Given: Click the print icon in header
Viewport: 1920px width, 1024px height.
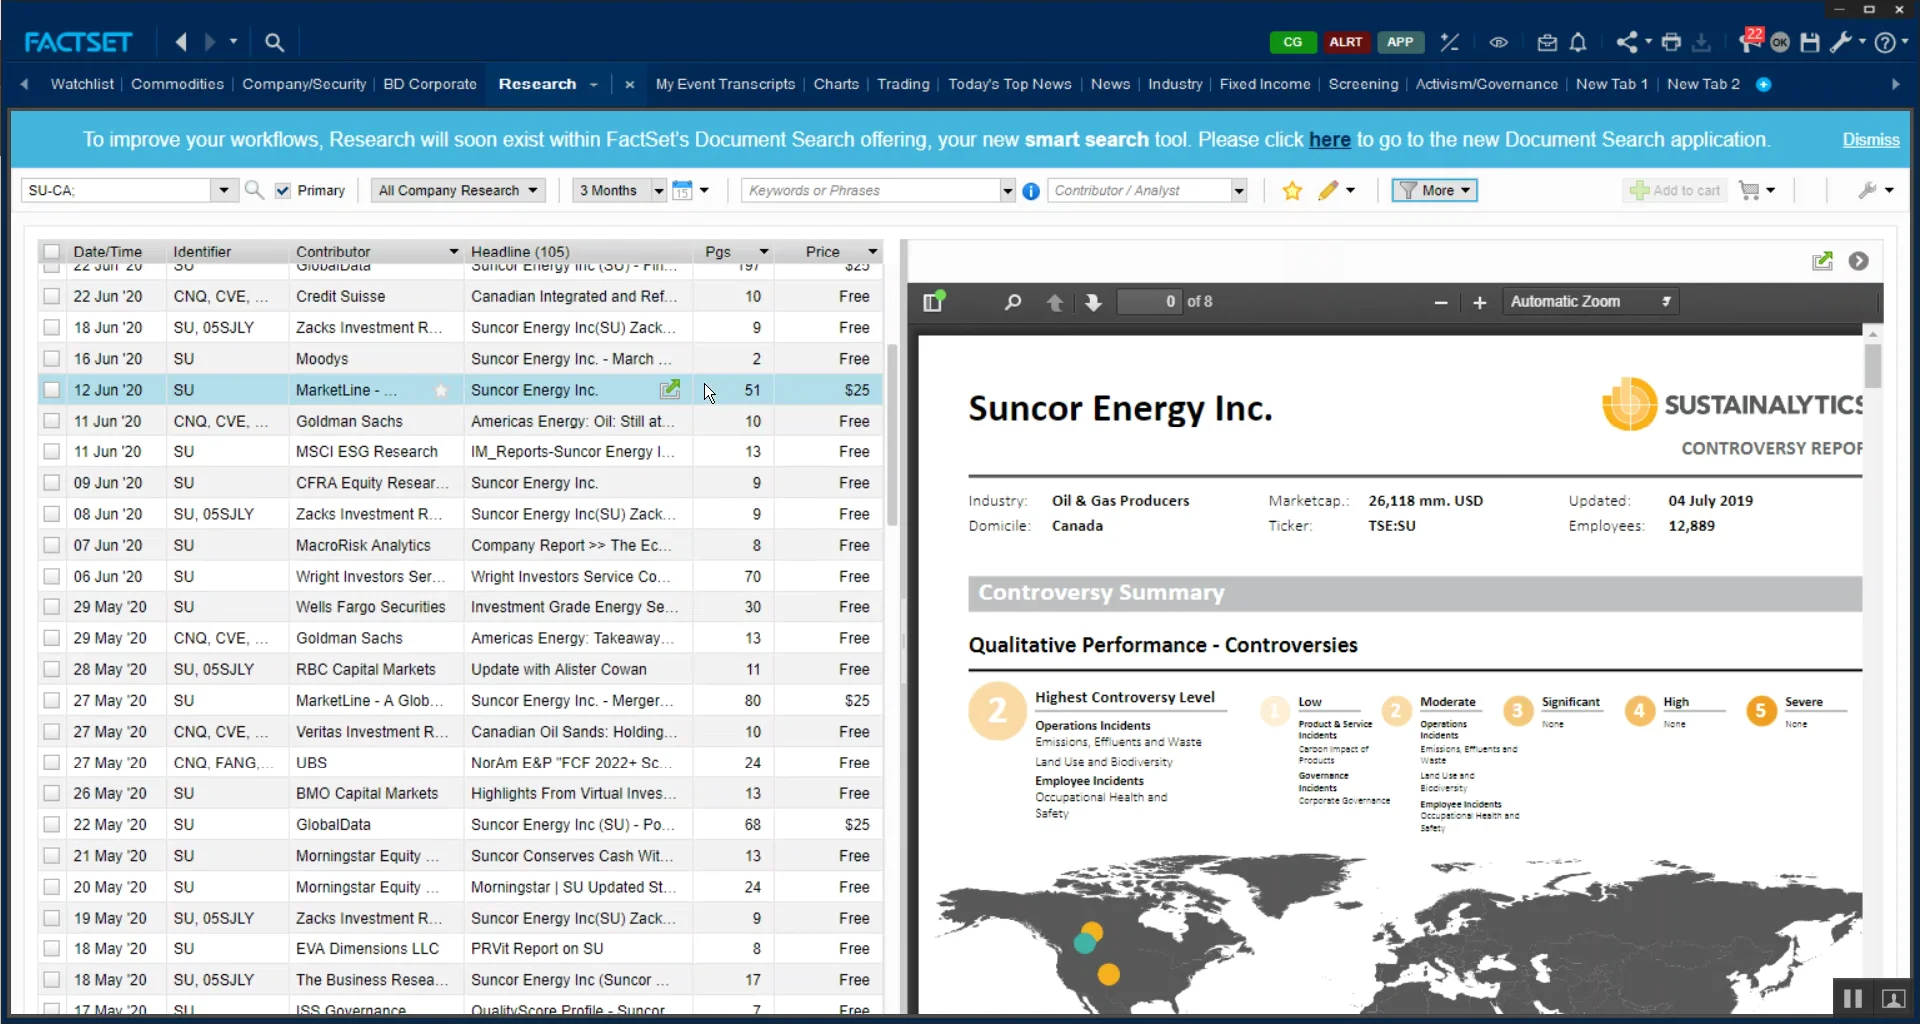Looking at the screenshot, I should pyautogui.click(x=1671, y=42).
